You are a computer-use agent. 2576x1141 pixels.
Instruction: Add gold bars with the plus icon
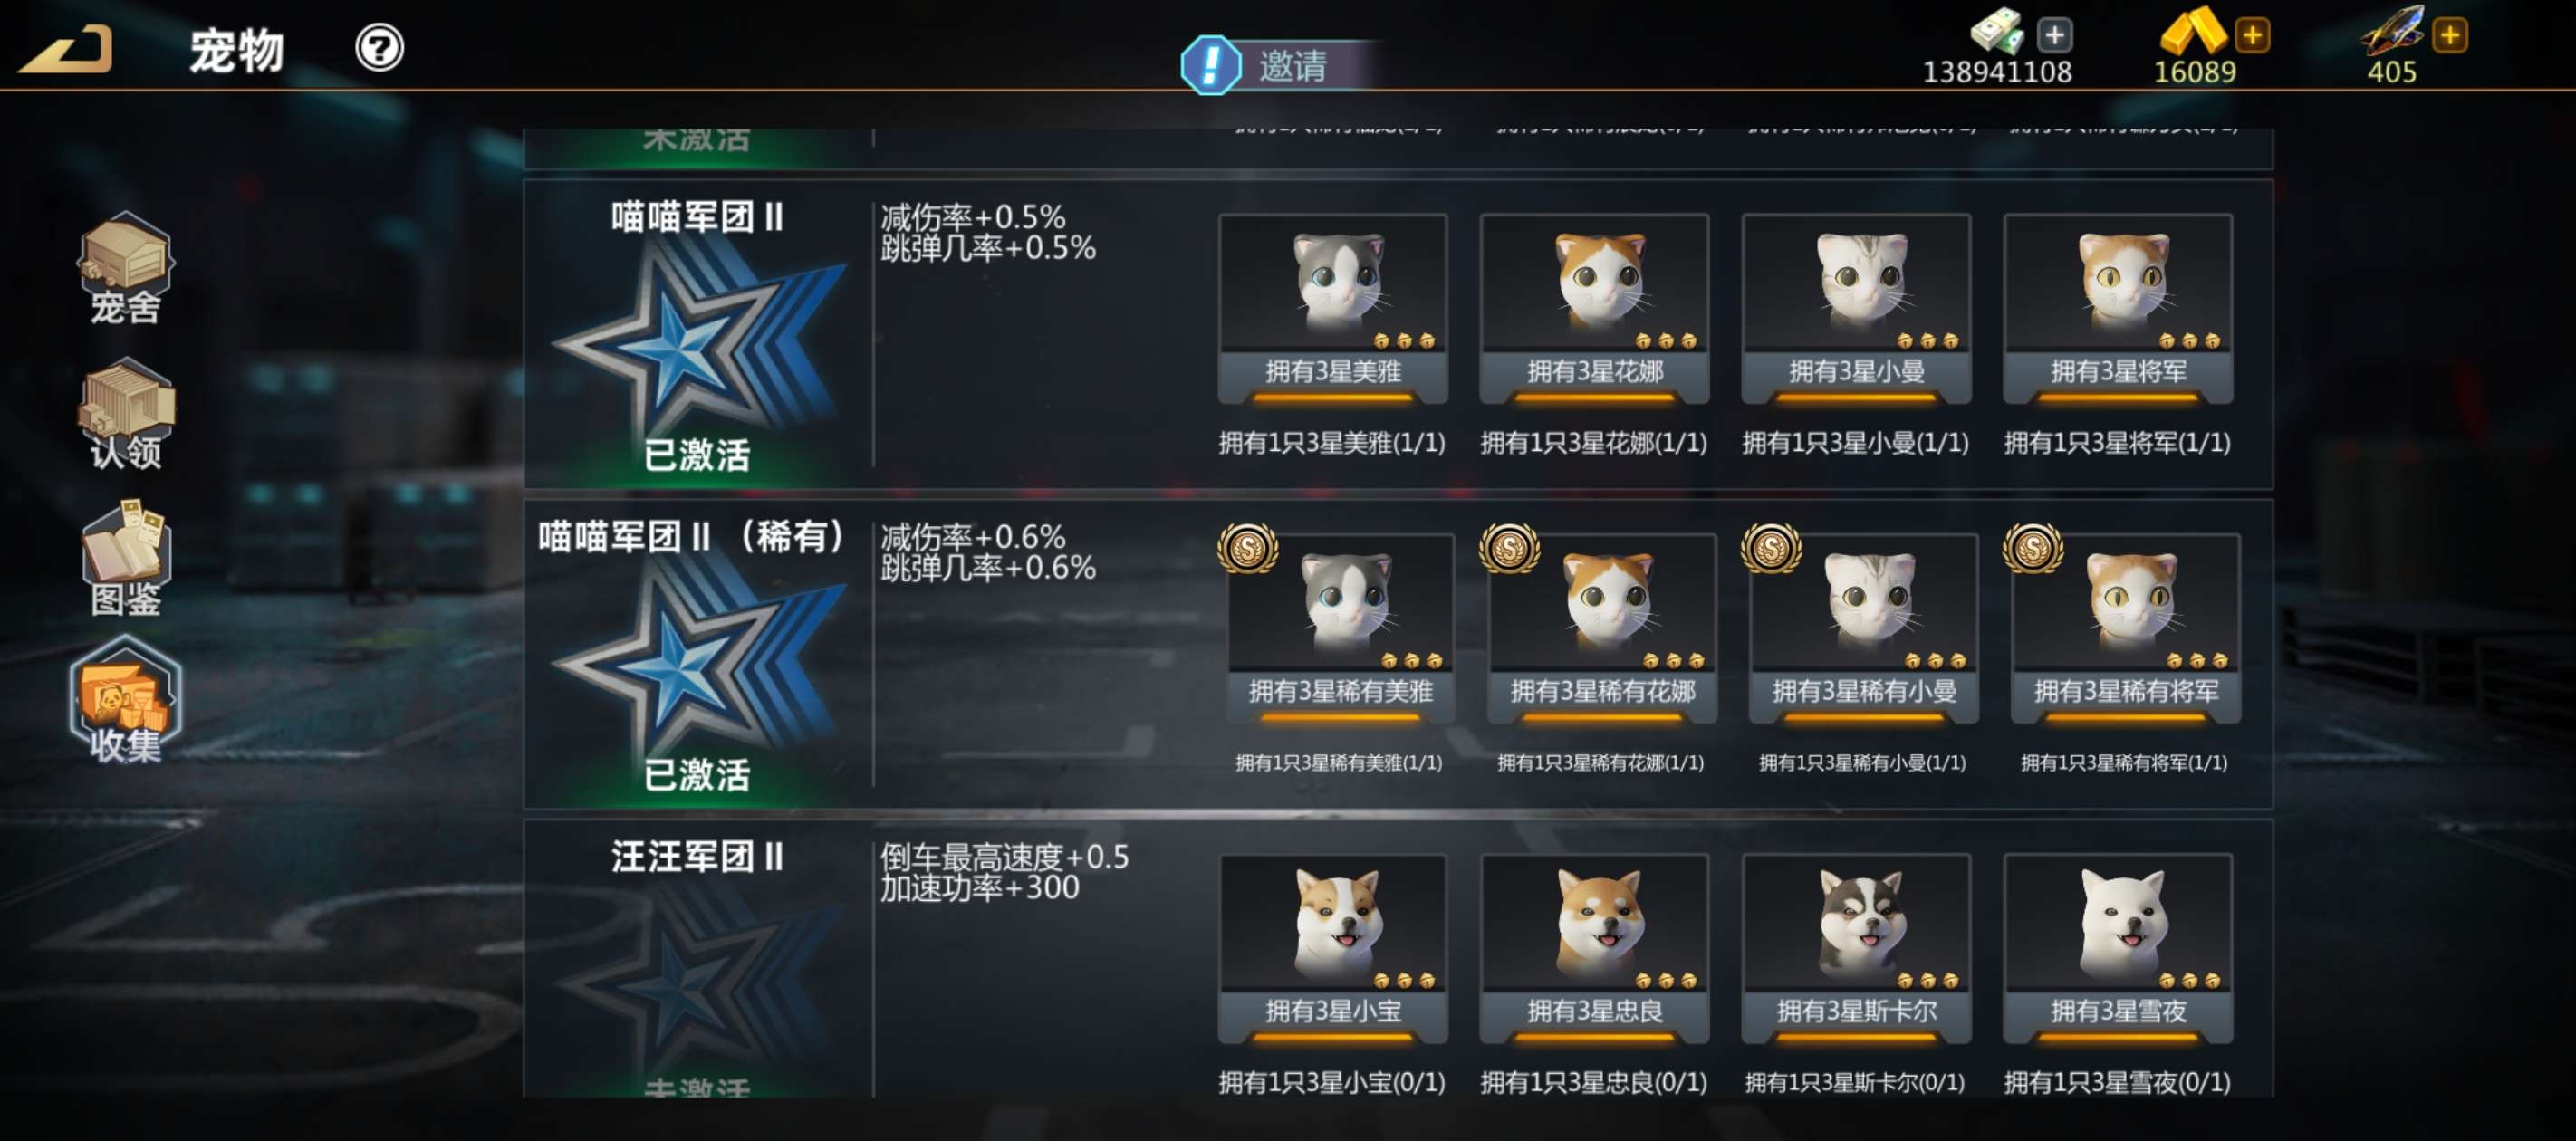tap(2252, 36)
